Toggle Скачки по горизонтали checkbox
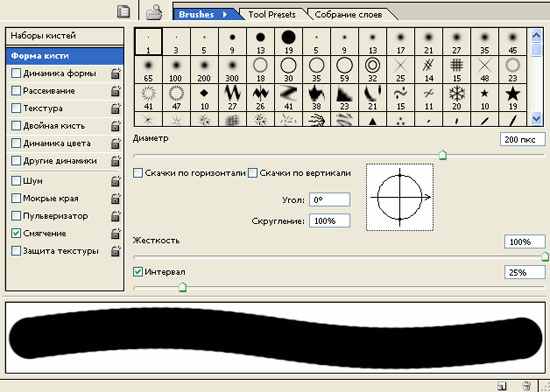550x392 pixels. (138, 173)
